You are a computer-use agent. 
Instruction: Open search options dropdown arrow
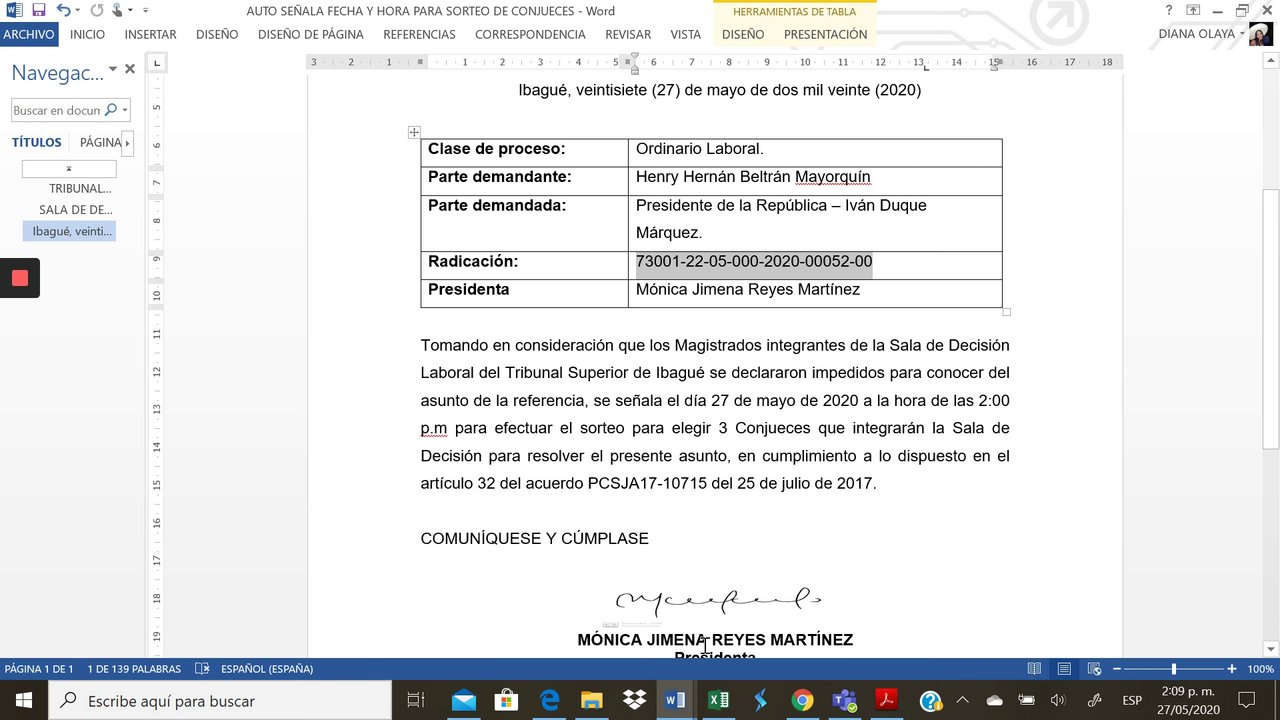coord(124,110)
